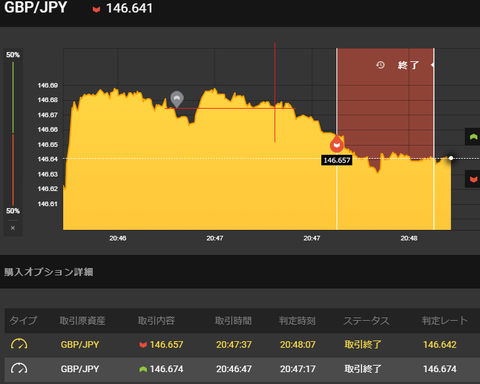
Task: Click settlement rate 146.642
Action: click(x=440, y=345)
